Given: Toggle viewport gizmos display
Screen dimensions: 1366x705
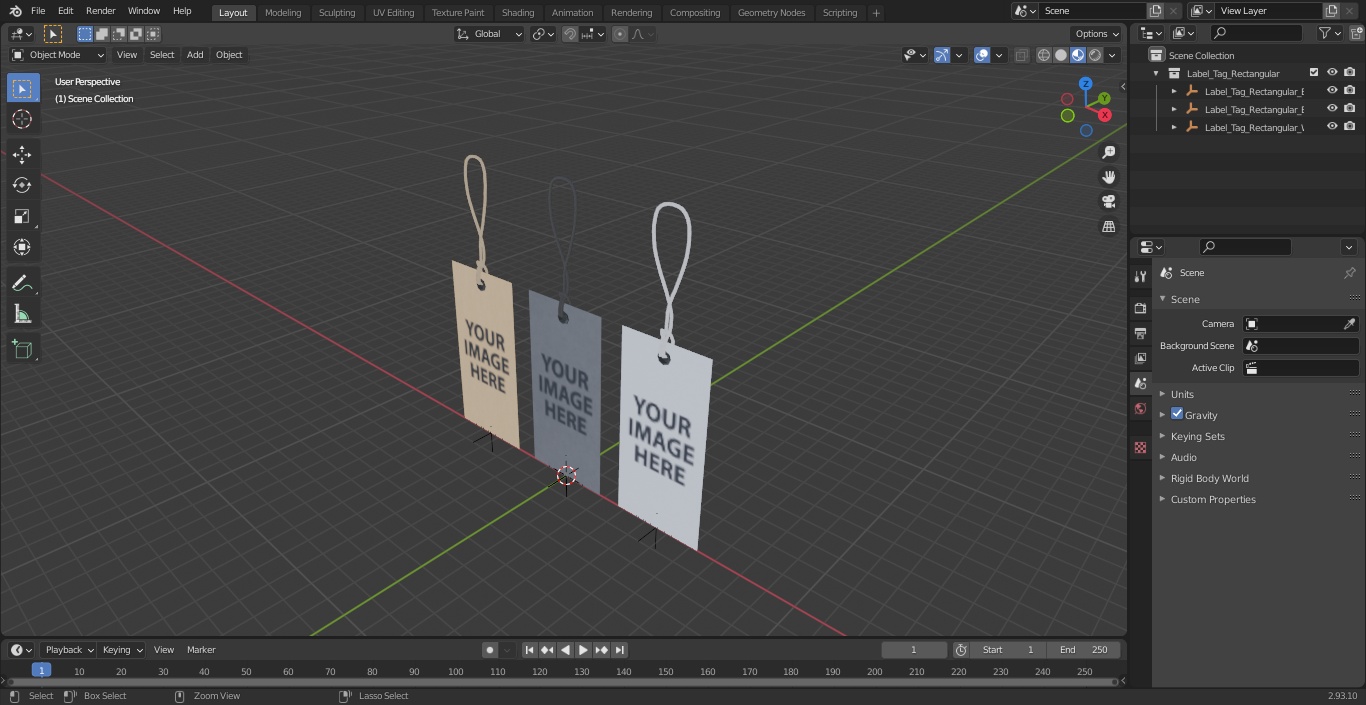Looking at the screenshot, I should point(942,55).
